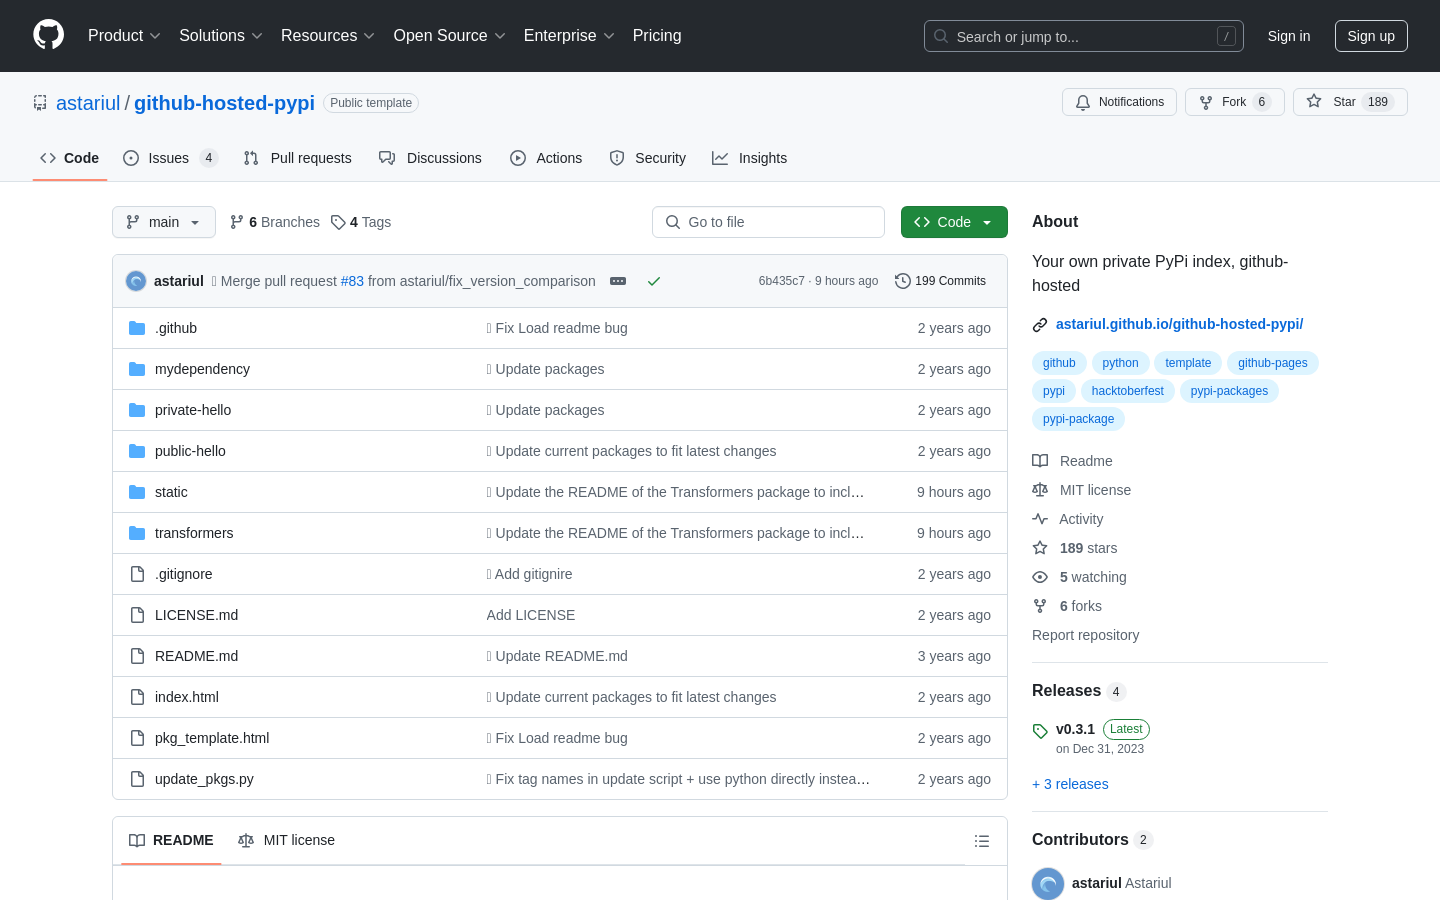Switch to the Insights tab
This screenshot has width=1440, height=900.
coord(749,158)
